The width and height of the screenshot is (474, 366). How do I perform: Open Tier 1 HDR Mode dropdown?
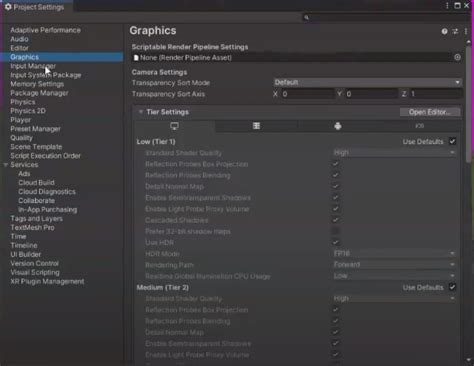point(394,254)
